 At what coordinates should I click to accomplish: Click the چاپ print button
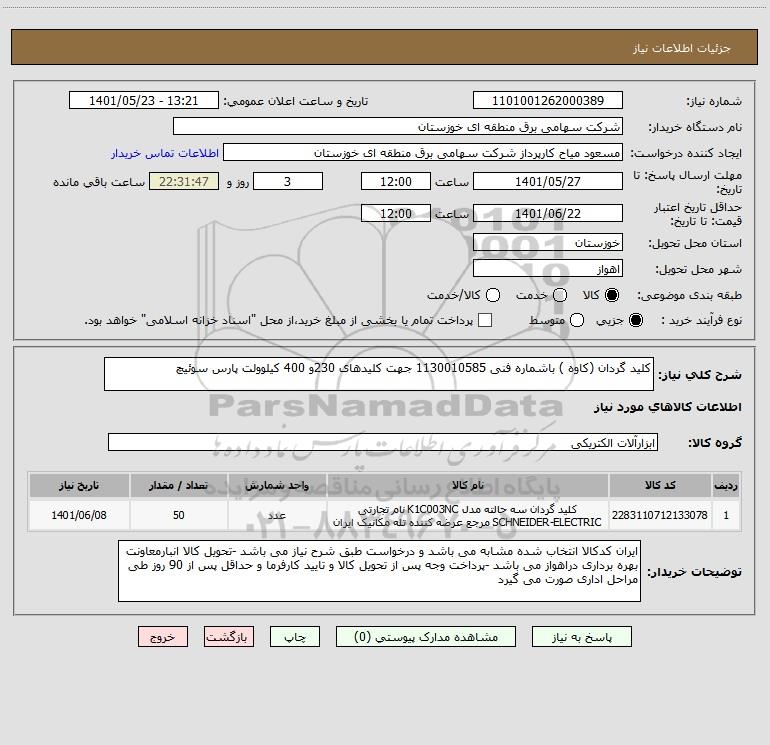point(295,637)
